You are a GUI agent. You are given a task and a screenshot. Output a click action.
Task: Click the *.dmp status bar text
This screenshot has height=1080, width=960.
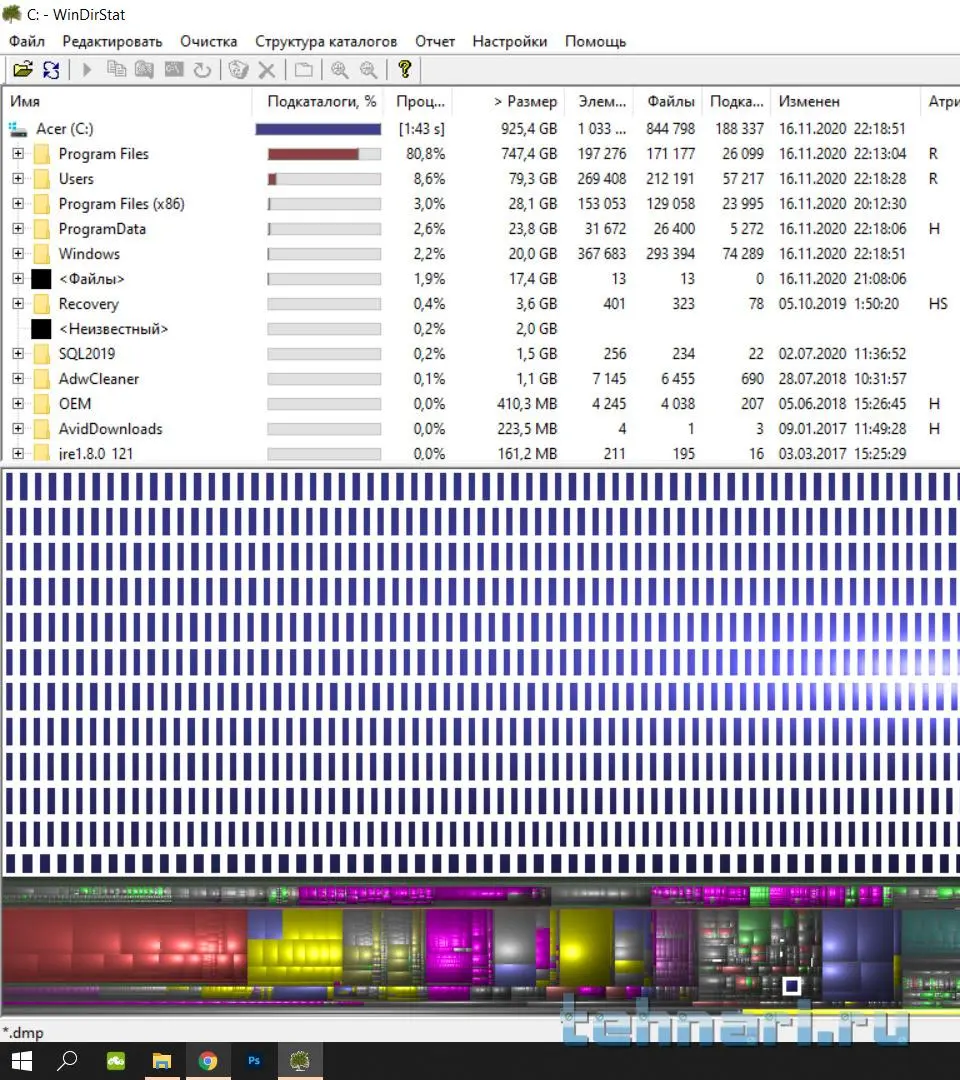(x=23, y=1032)
